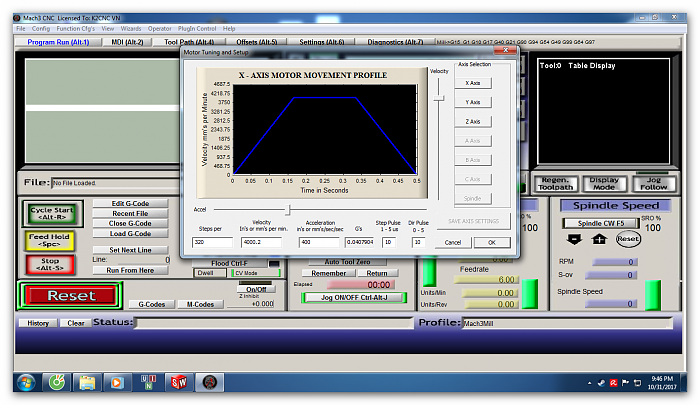Click Display Mode button
700x405 pixels.
pyautogui.click(x=604, y=184)
